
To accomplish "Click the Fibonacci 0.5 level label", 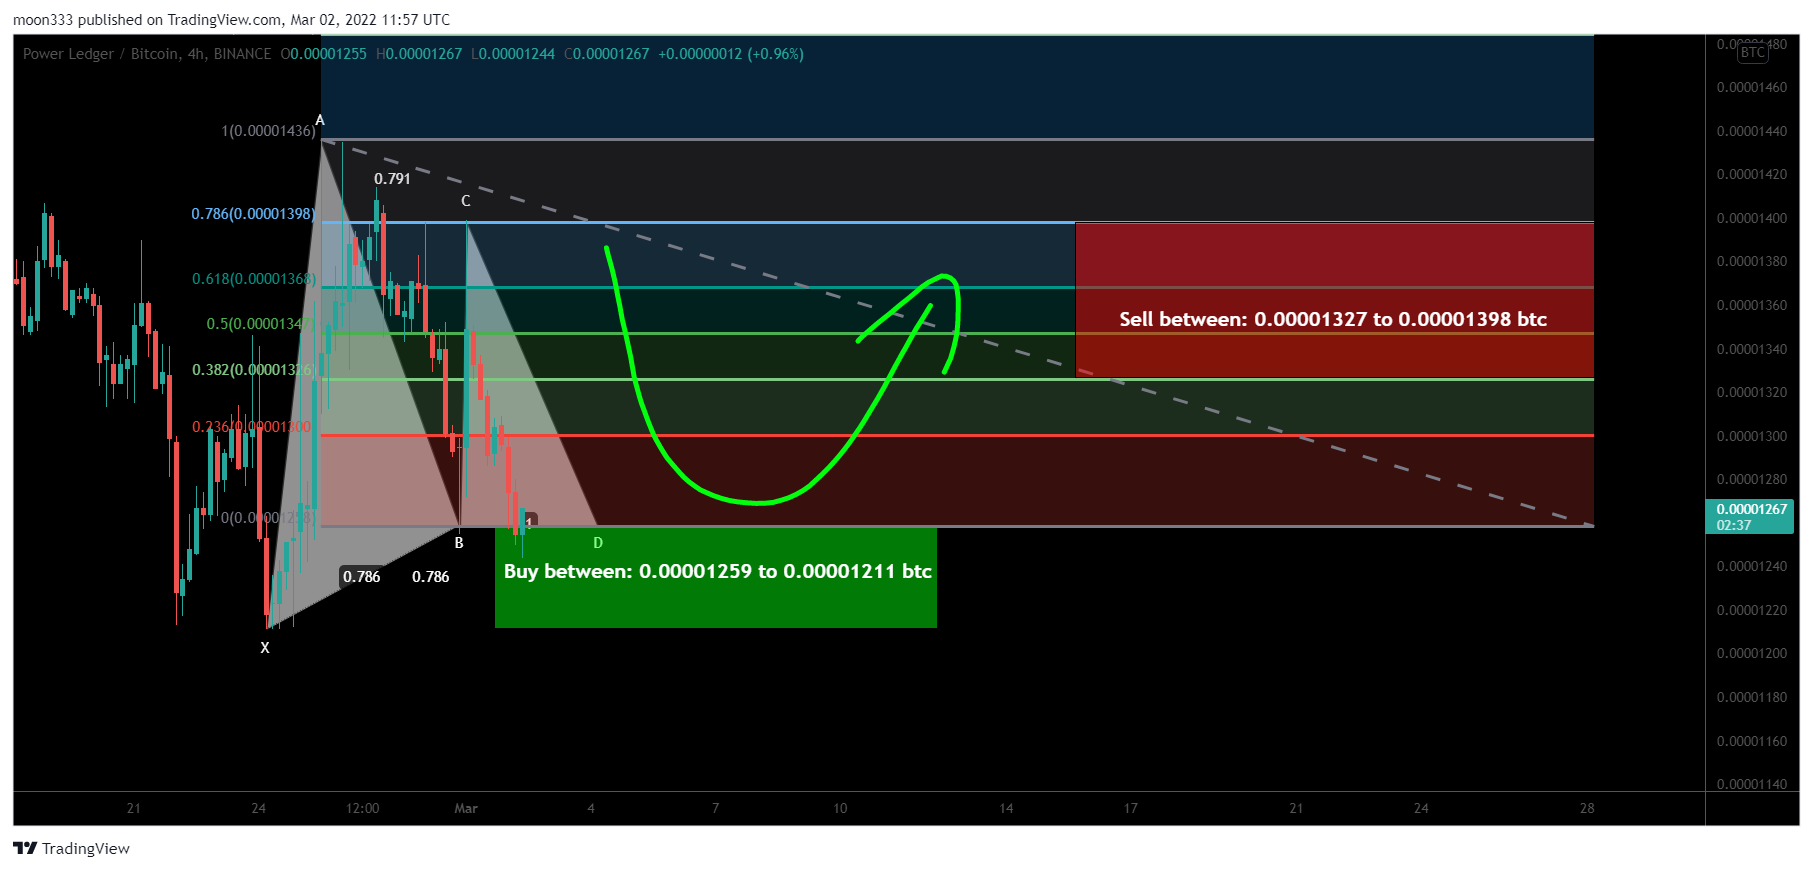I will pos(261,324).
